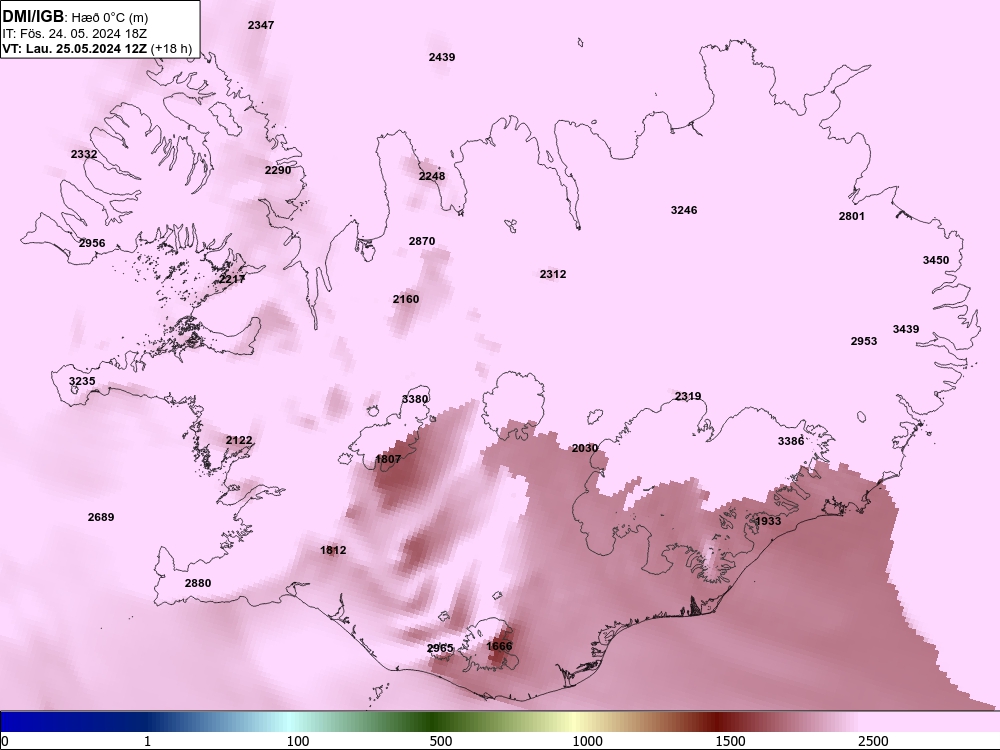Click the 3235 height value label
This screenshot has width=1000, height=750.
tap(82, 381)
